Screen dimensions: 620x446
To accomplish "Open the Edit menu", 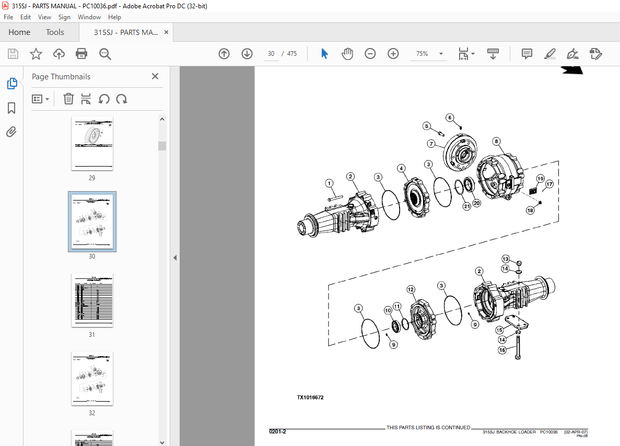I will [25, 17].
